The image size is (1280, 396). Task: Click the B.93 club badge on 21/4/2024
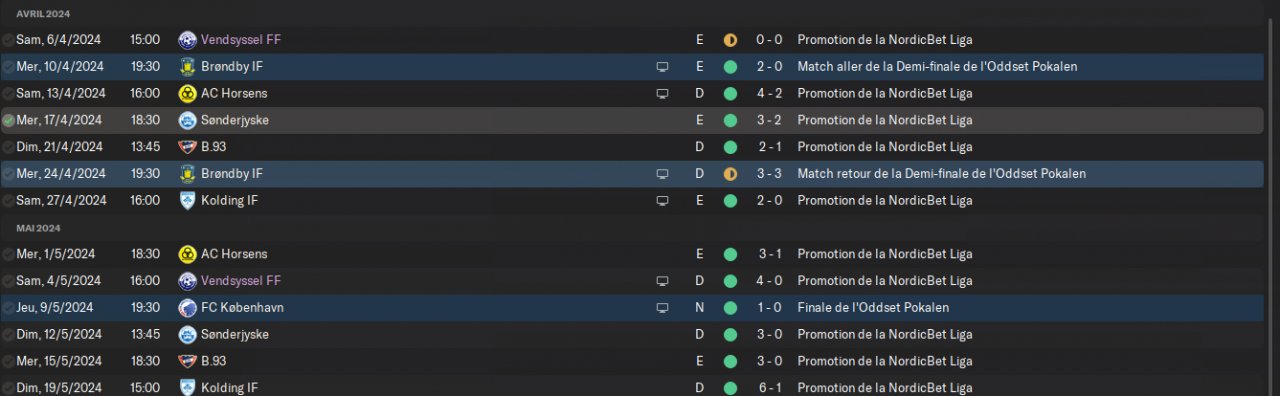pos(187,147)
